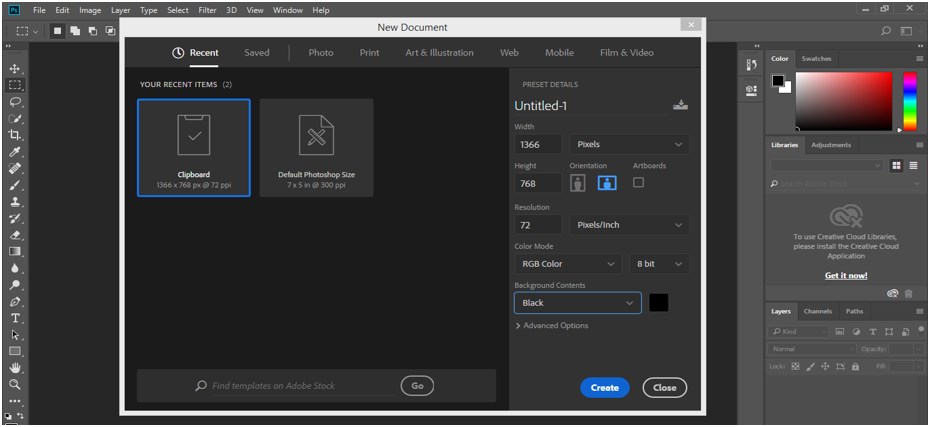This screenshot has width=930, height=427.
Task: Open the Pixels width unit dropdown
Action: [629, 144]
